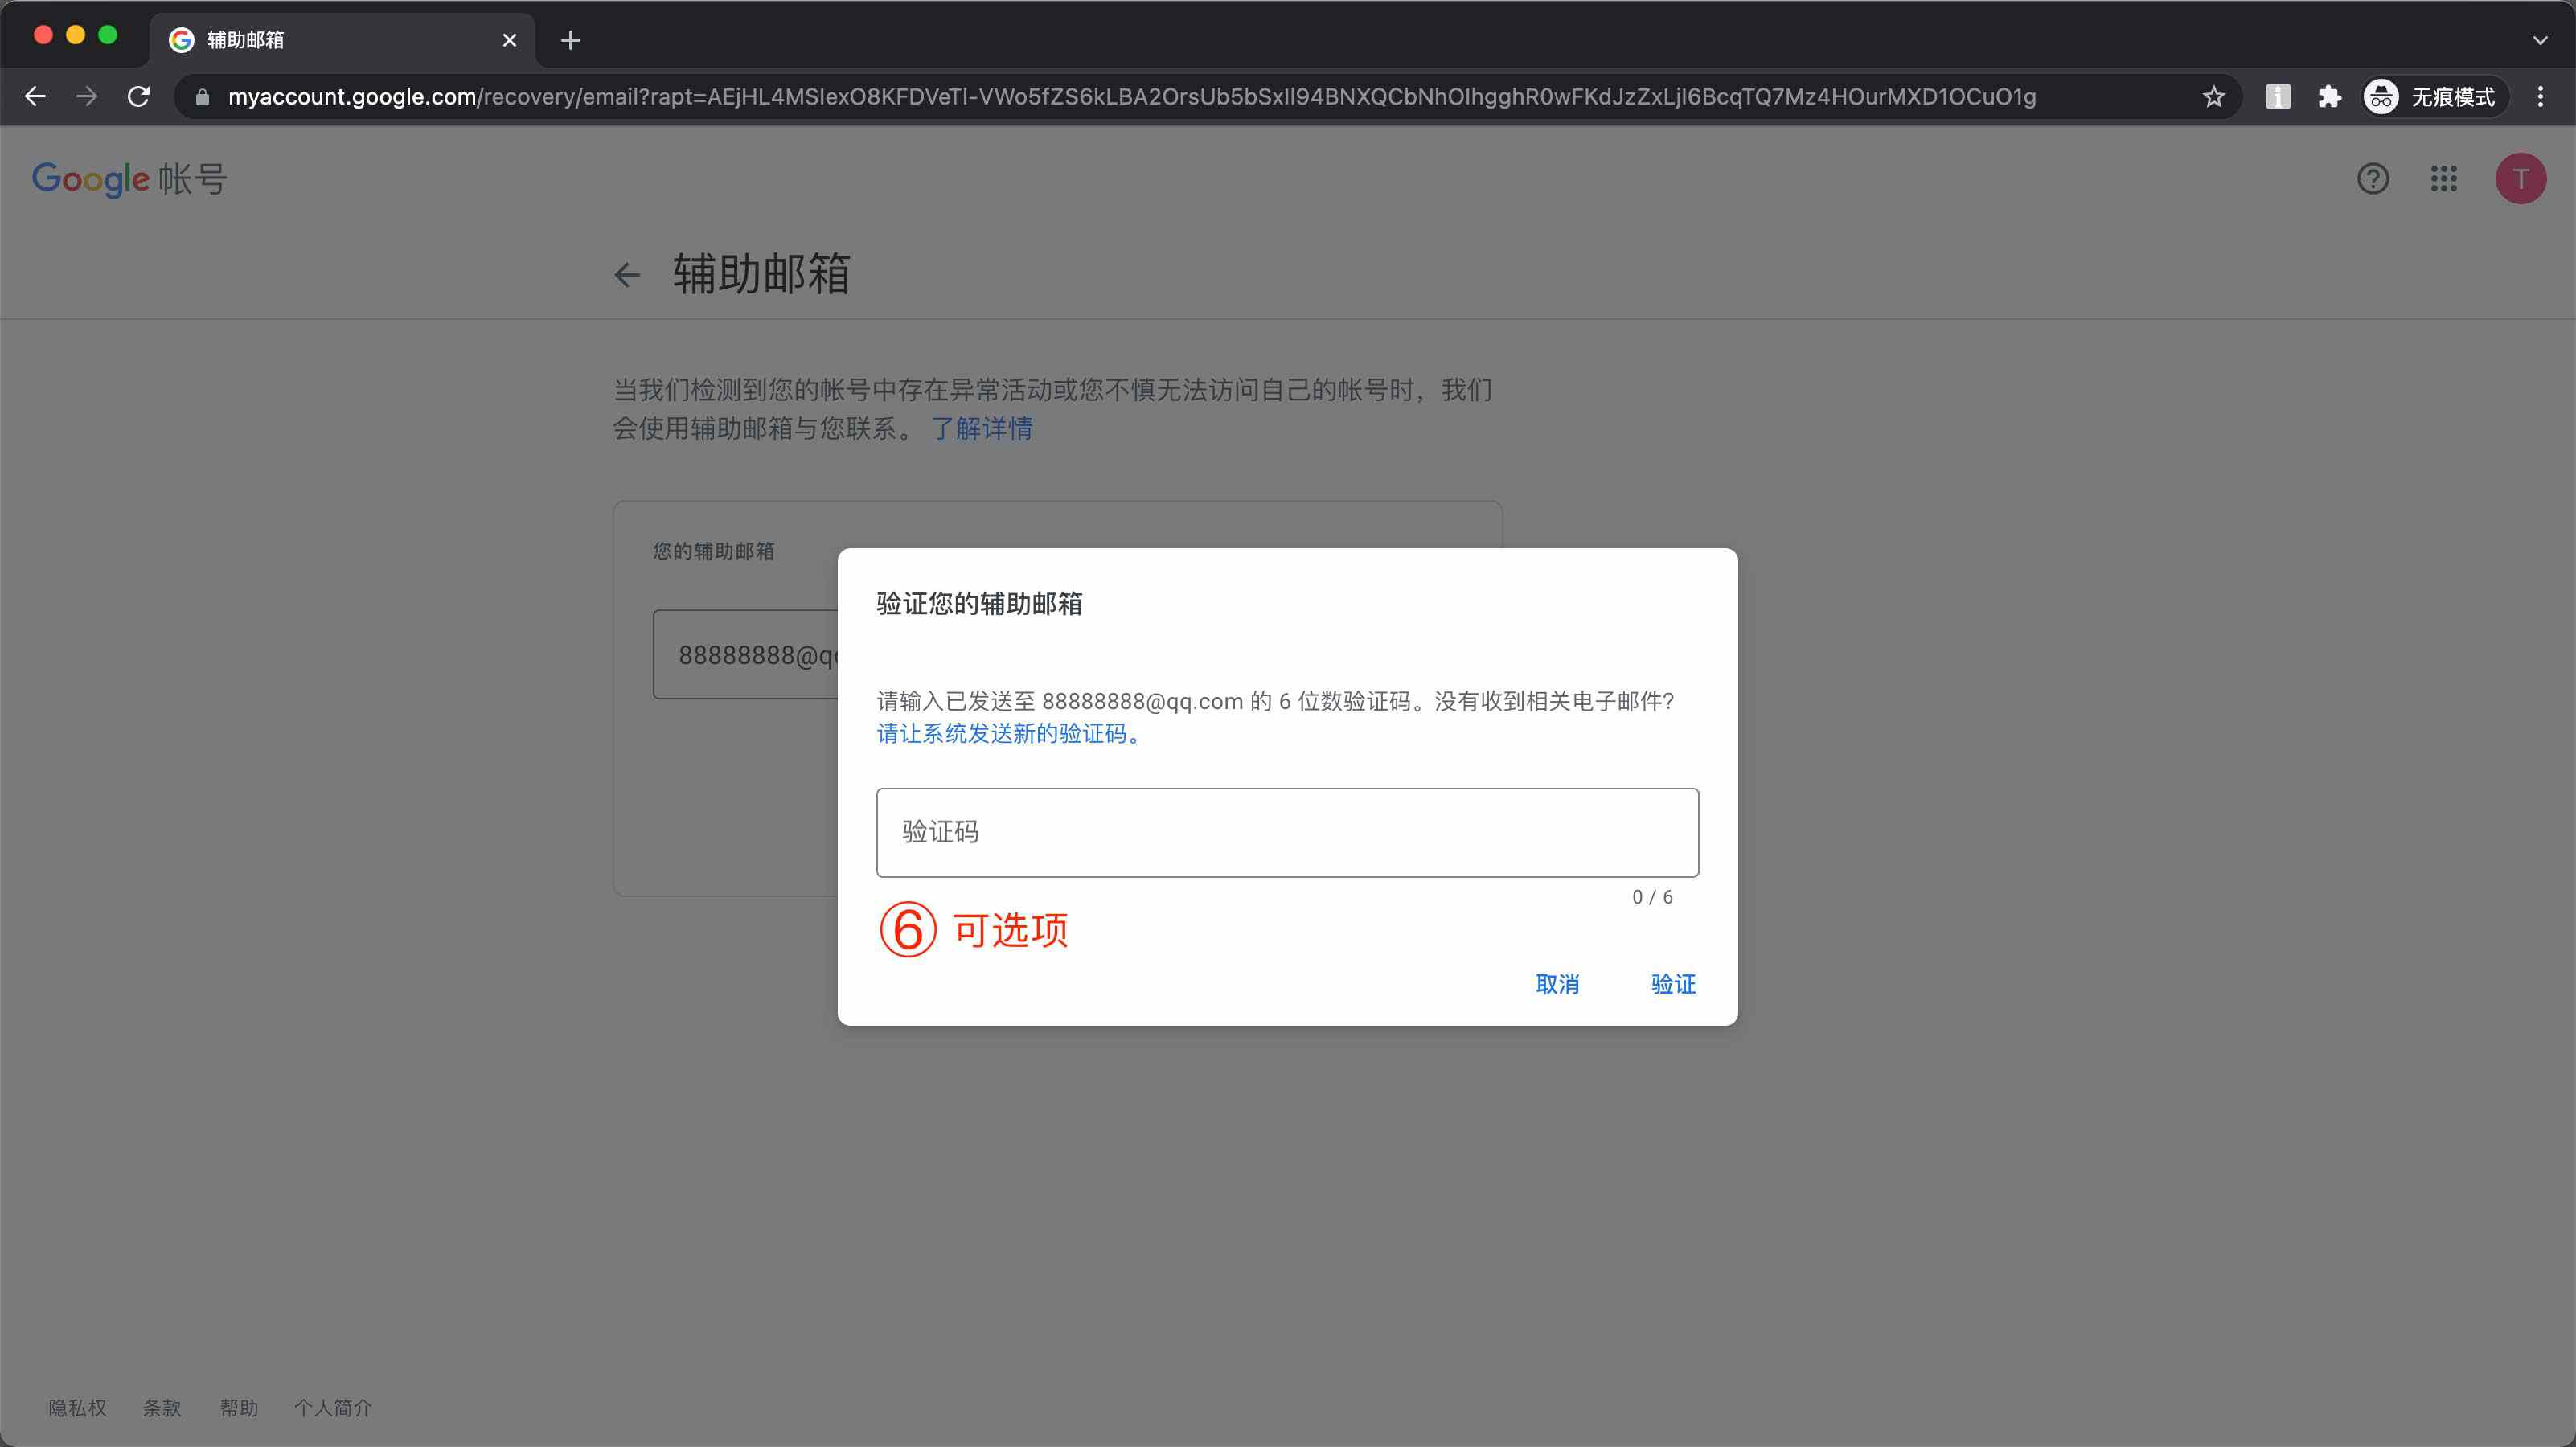Open a new browser tab with the plus button
Screen dimensions: 2576x1447
[570, 40]
